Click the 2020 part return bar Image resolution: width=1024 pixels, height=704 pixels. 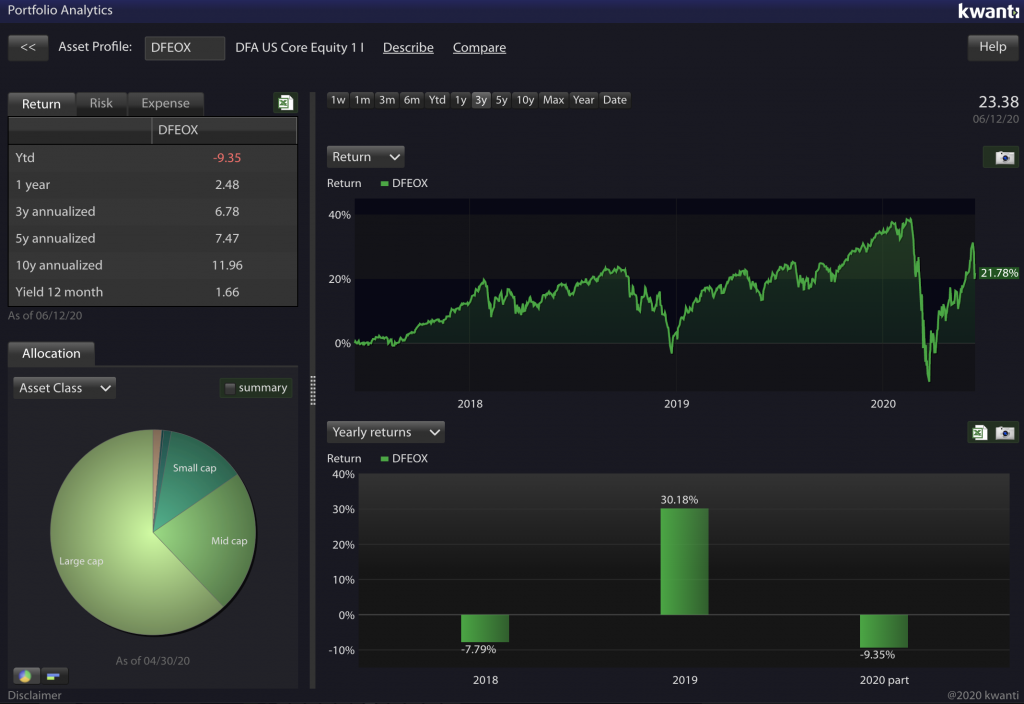884,631
